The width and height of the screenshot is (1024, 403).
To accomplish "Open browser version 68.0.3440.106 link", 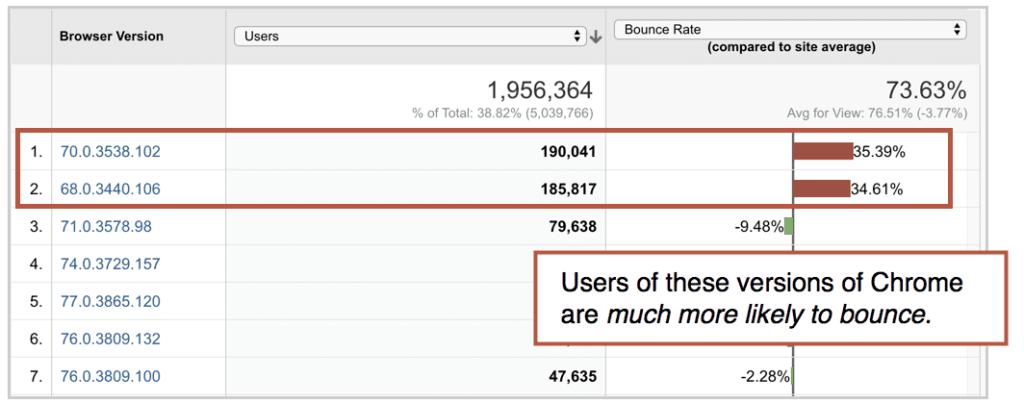I will coord(110,189).
